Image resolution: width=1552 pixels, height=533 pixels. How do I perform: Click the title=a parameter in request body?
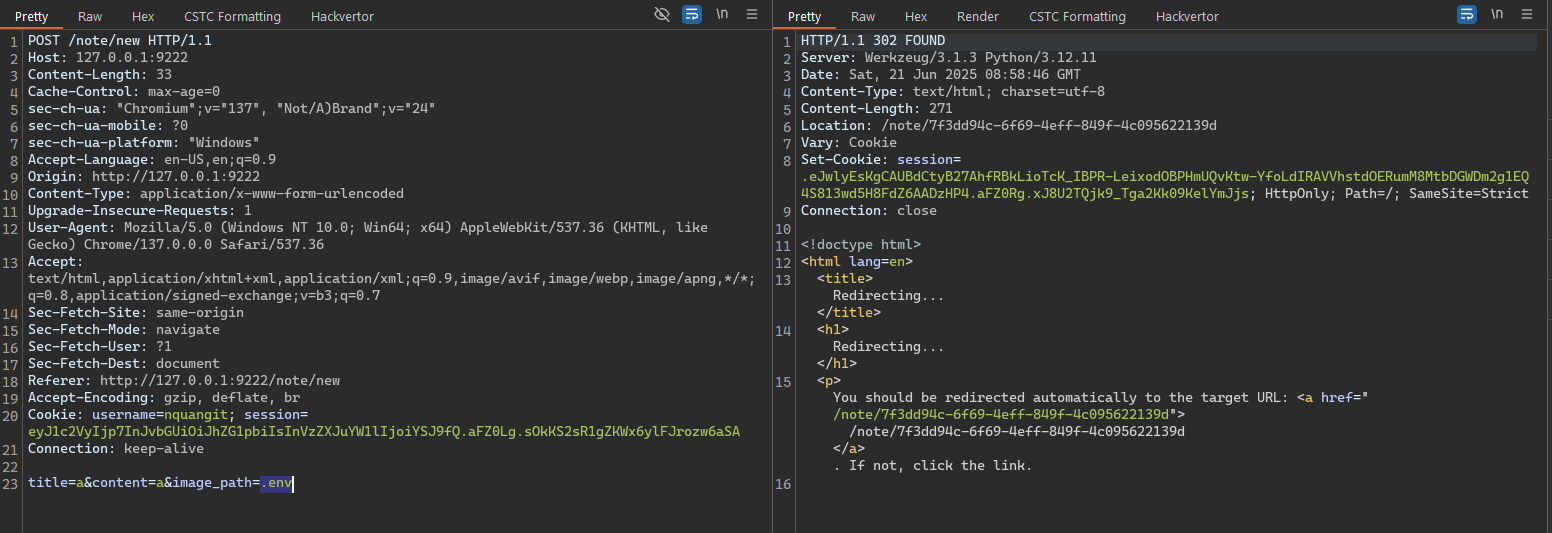pos(56,484)
